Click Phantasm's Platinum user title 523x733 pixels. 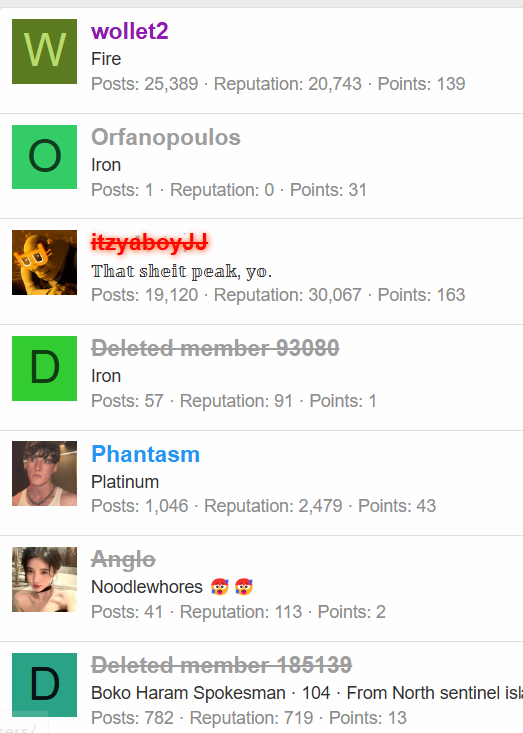coord(125,482)
